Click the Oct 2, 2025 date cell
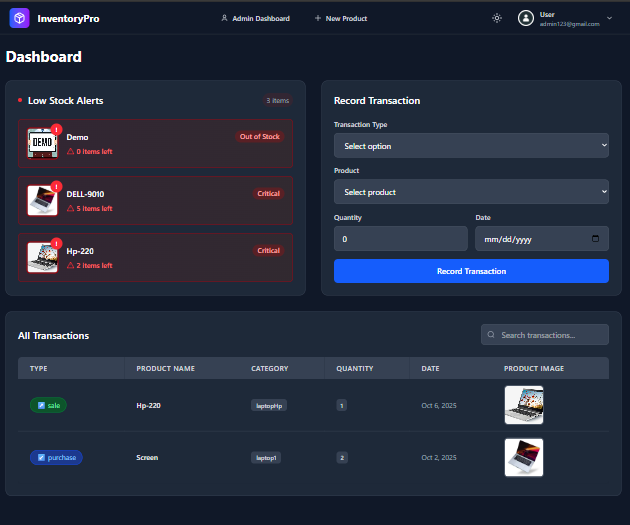The image size is (630, 525). (439, 458)
